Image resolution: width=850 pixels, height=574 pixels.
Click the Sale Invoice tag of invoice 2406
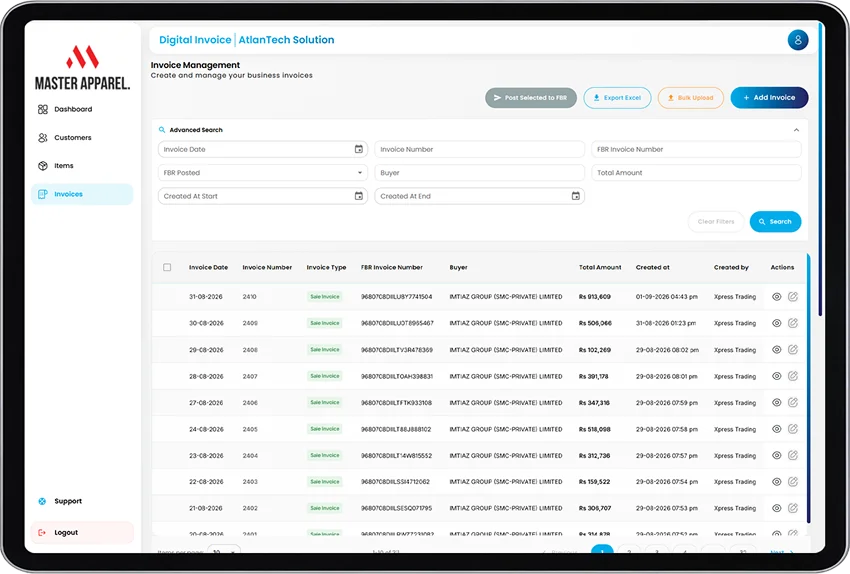tap(325, 403)
